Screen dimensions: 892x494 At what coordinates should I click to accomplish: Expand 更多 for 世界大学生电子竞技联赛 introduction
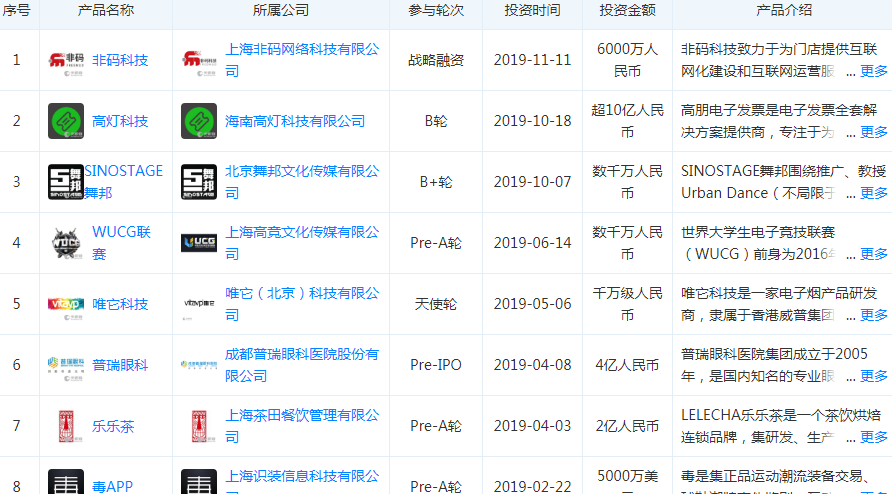[874, 254]
